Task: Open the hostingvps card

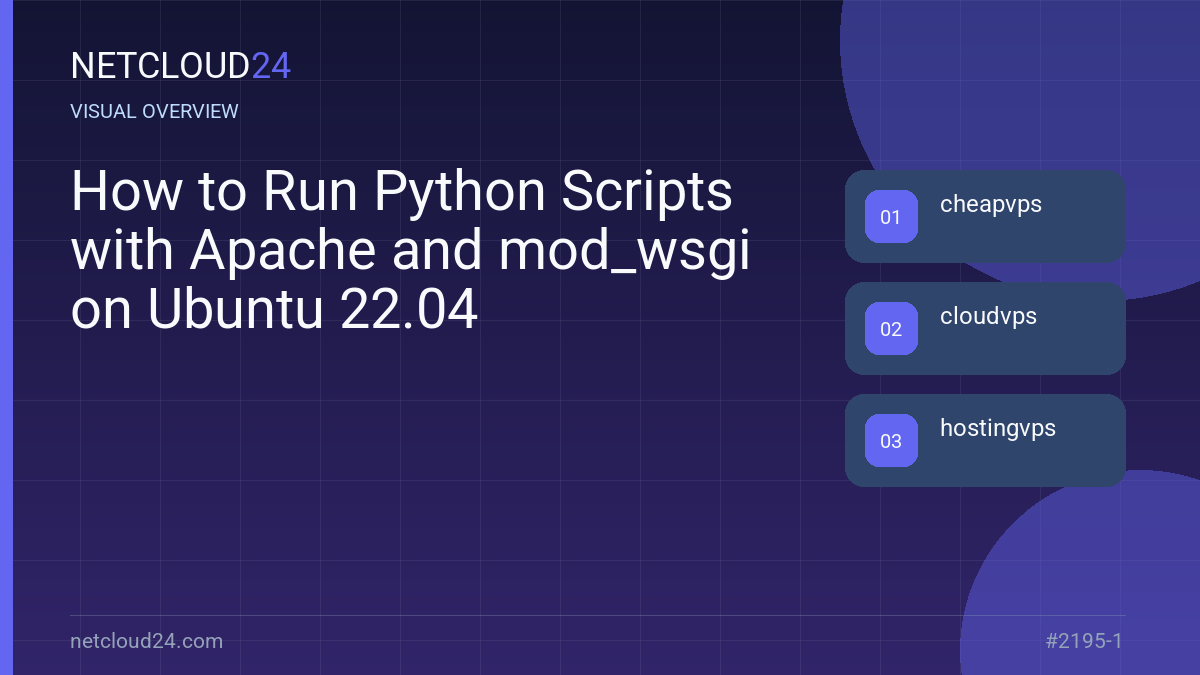Action: (985, 441)
